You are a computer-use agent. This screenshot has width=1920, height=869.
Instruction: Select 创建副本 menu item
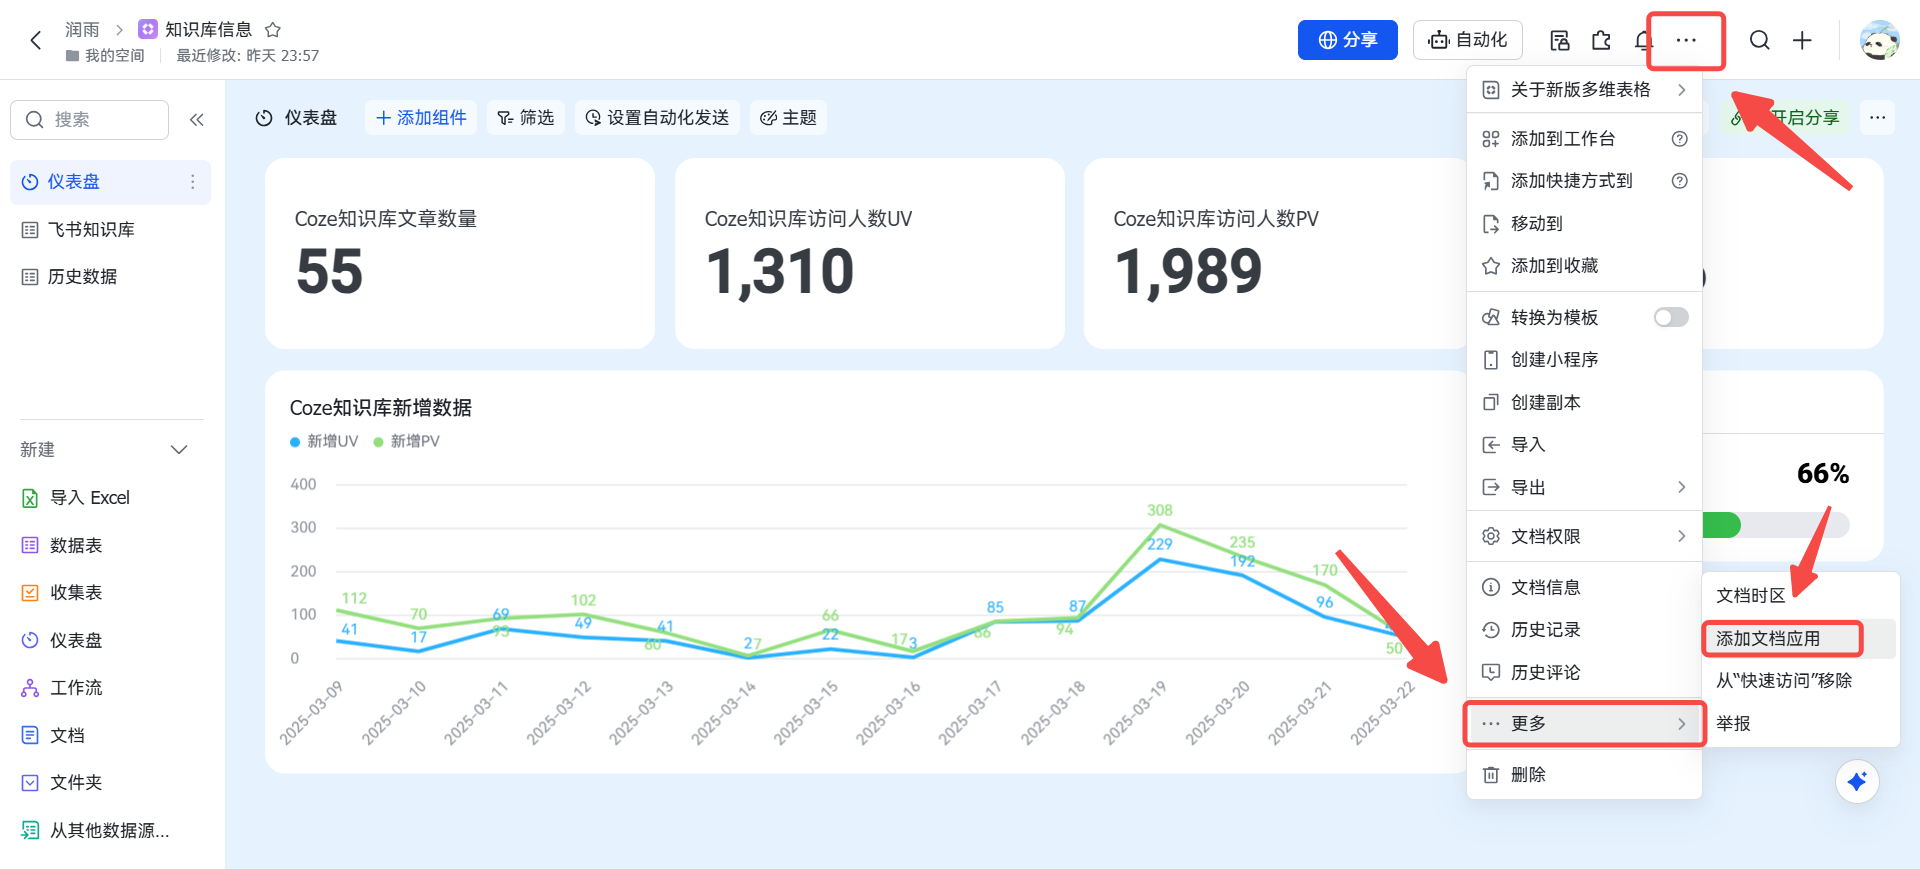1584,403
